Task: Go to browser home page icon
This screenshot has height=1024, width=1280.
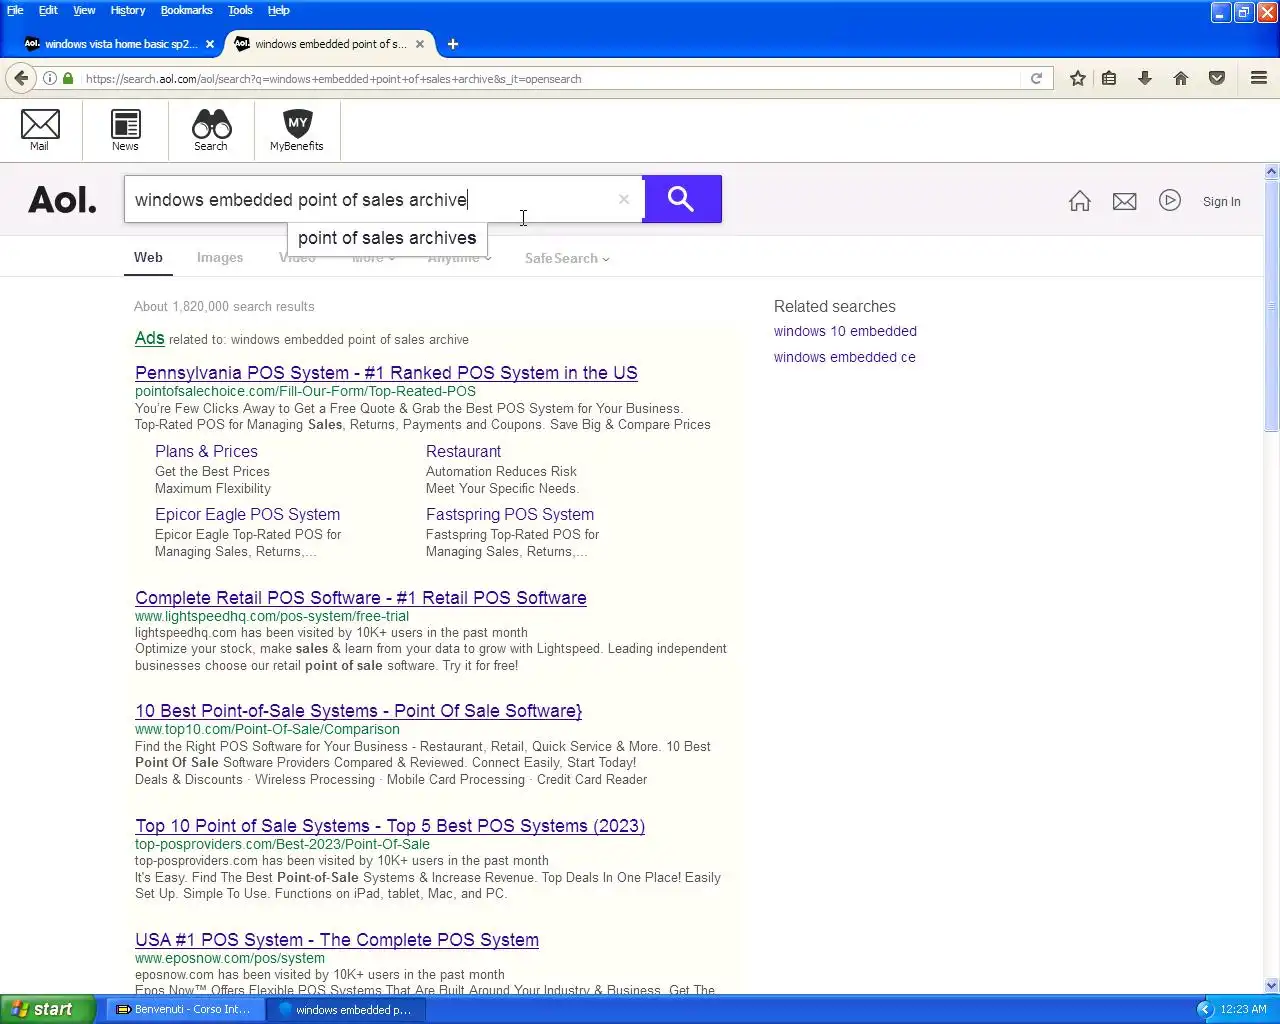Action: [x=1181, y=78]
